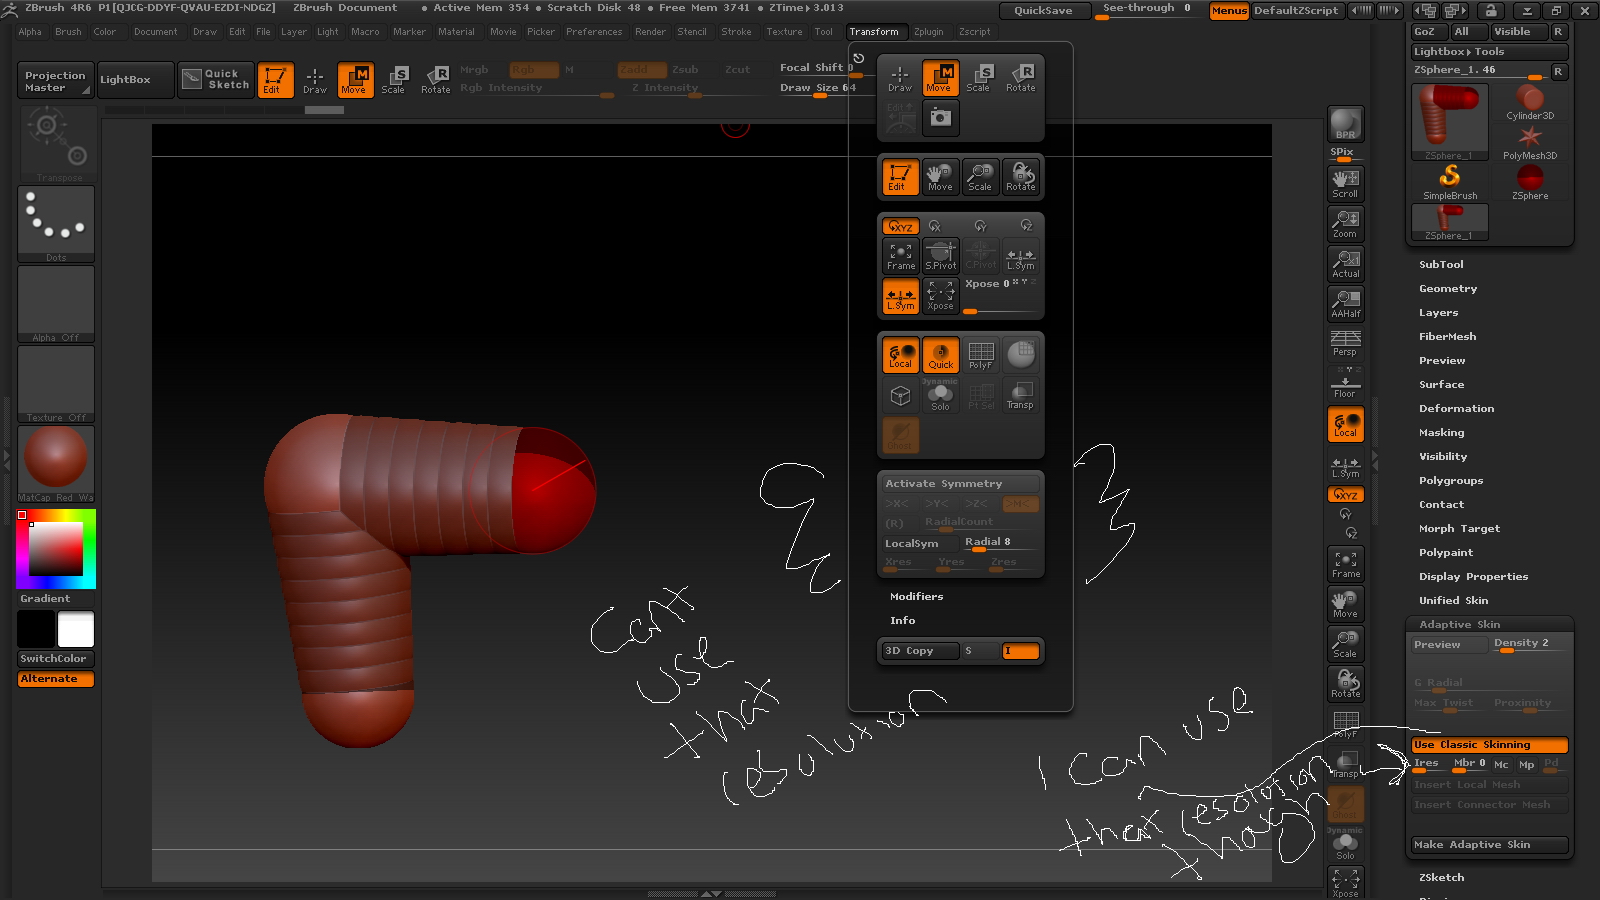
Task: Toggle the Quick 3D edit mode
Action: 941,355
